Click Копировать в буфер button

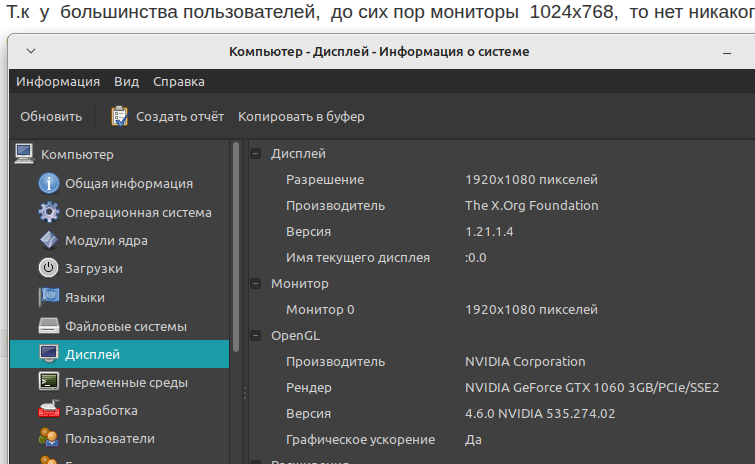pos(301,116)
